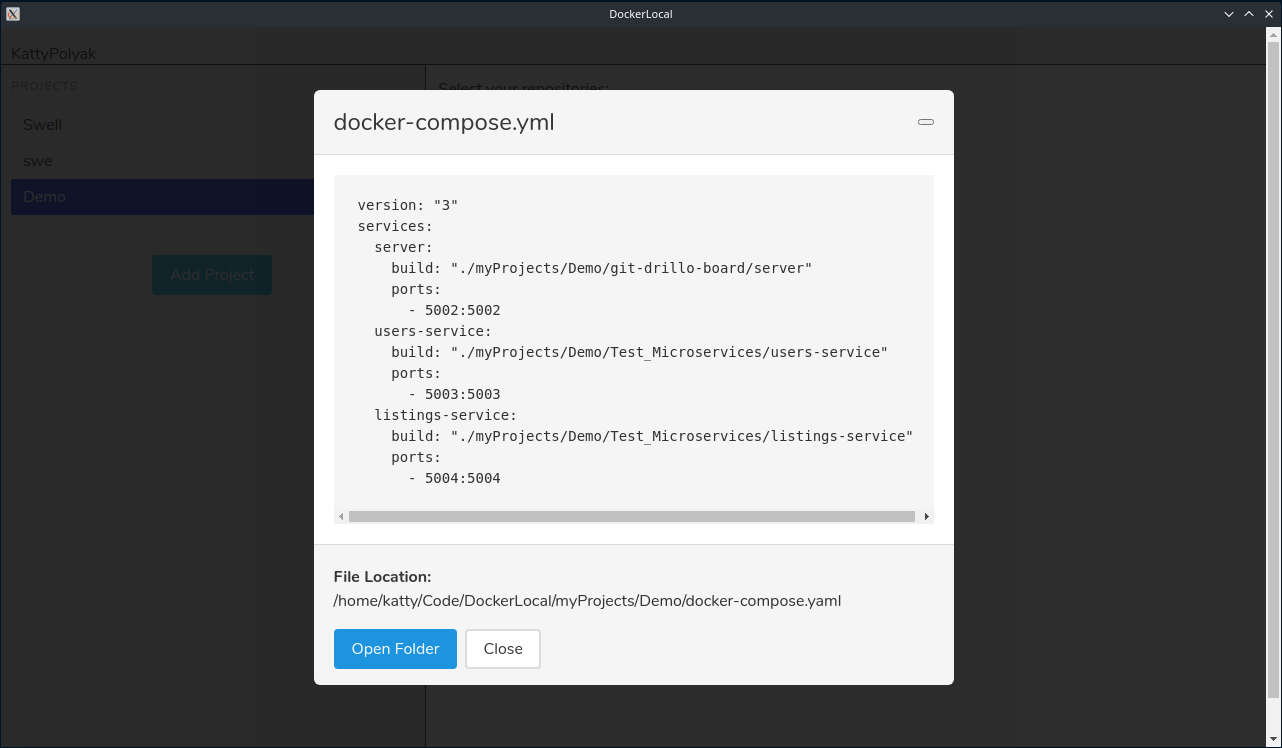Click the DockerLocal title bar label
This screenshot has width=1282, height=748.
coord(640,14)
